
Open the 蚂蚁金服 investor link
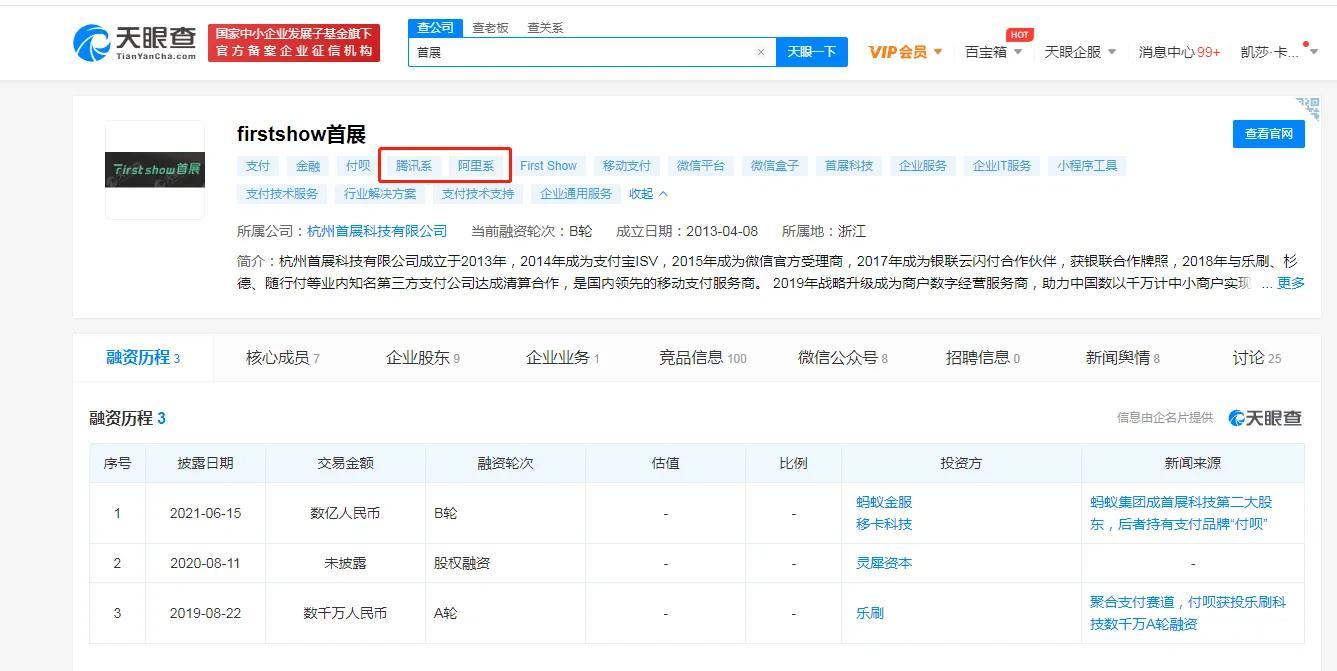click(886, 502)
